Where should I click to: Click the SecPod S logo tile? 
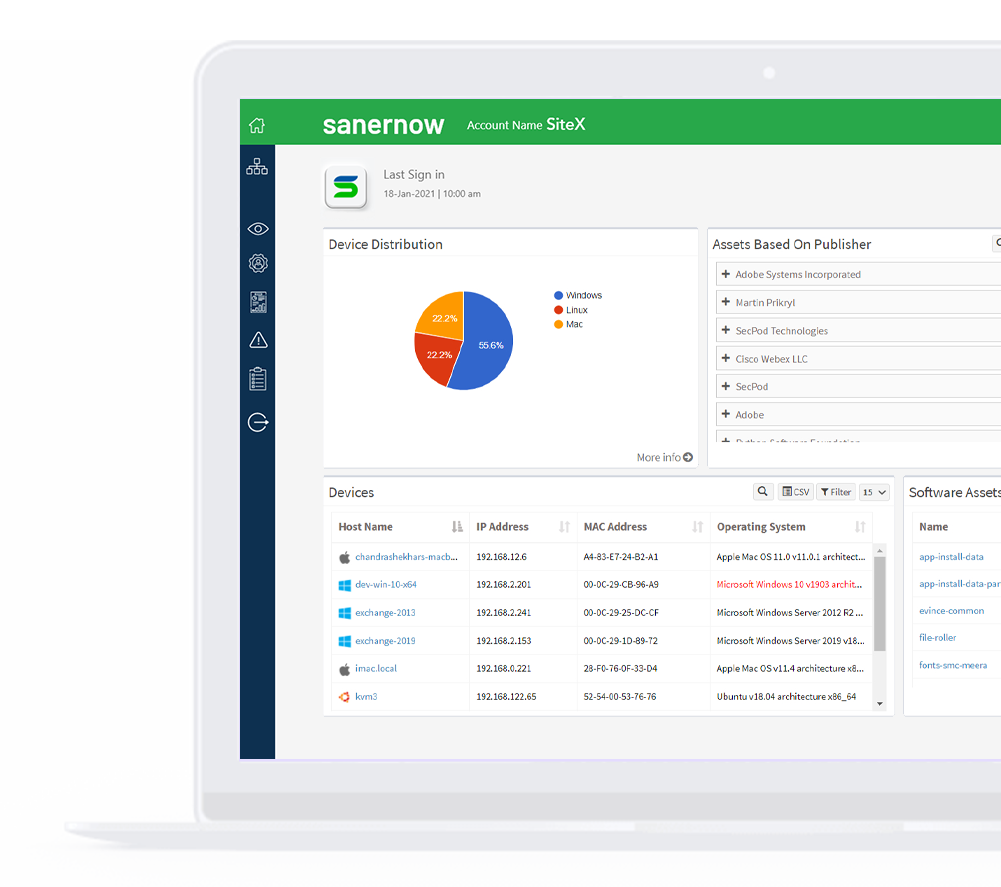point(345,187)
